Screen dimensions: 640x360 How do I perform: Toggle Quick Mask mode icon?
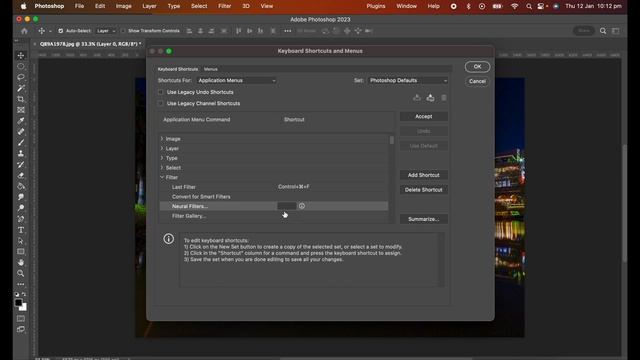click(21, 318)
